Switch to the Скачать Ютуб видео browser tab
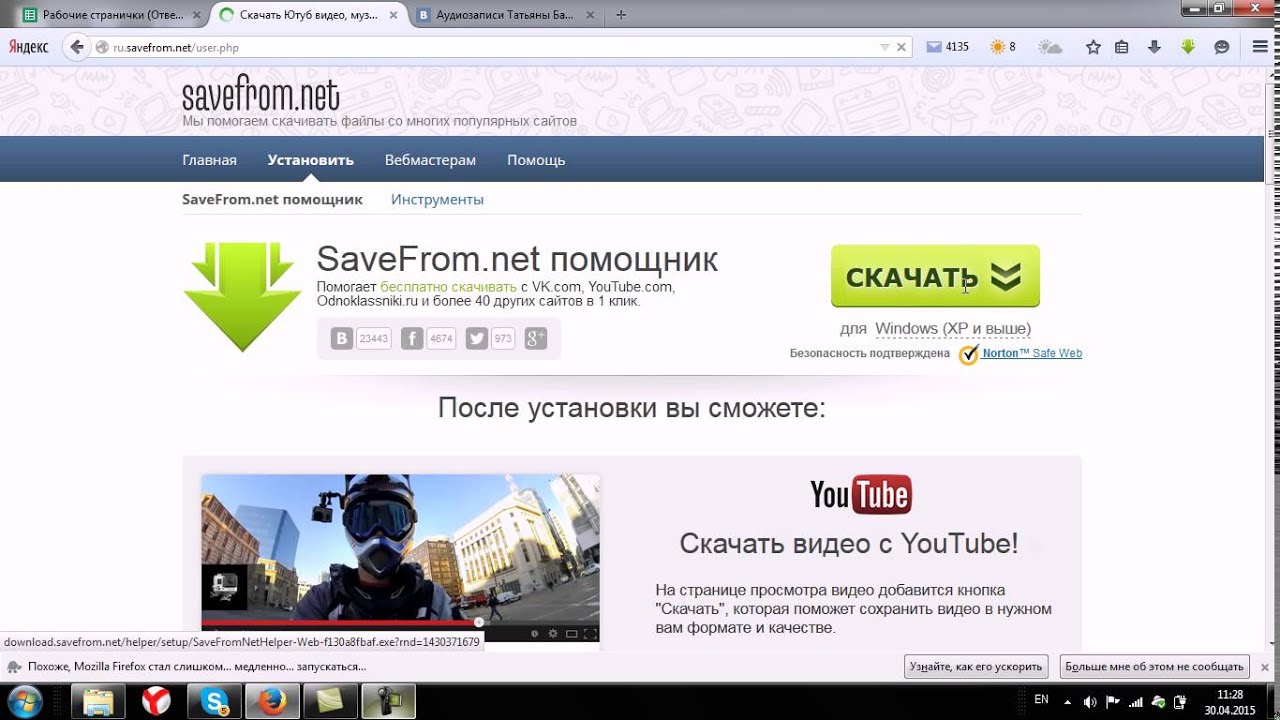The height and width of the screenshot is (720, 1280). click(308, 15)
